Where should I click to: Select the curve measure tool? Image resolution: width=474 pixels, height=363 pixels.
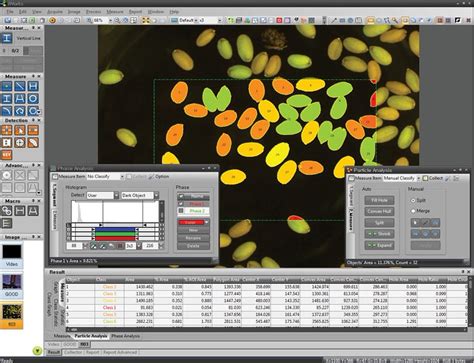coord(7,111)
